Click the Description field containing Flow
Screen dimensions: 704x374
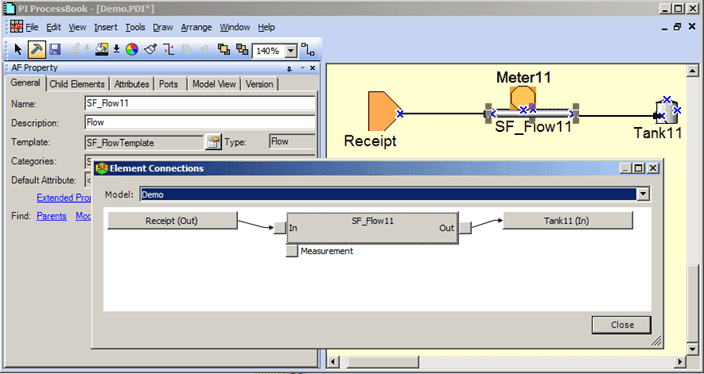[x=200, y=122]
